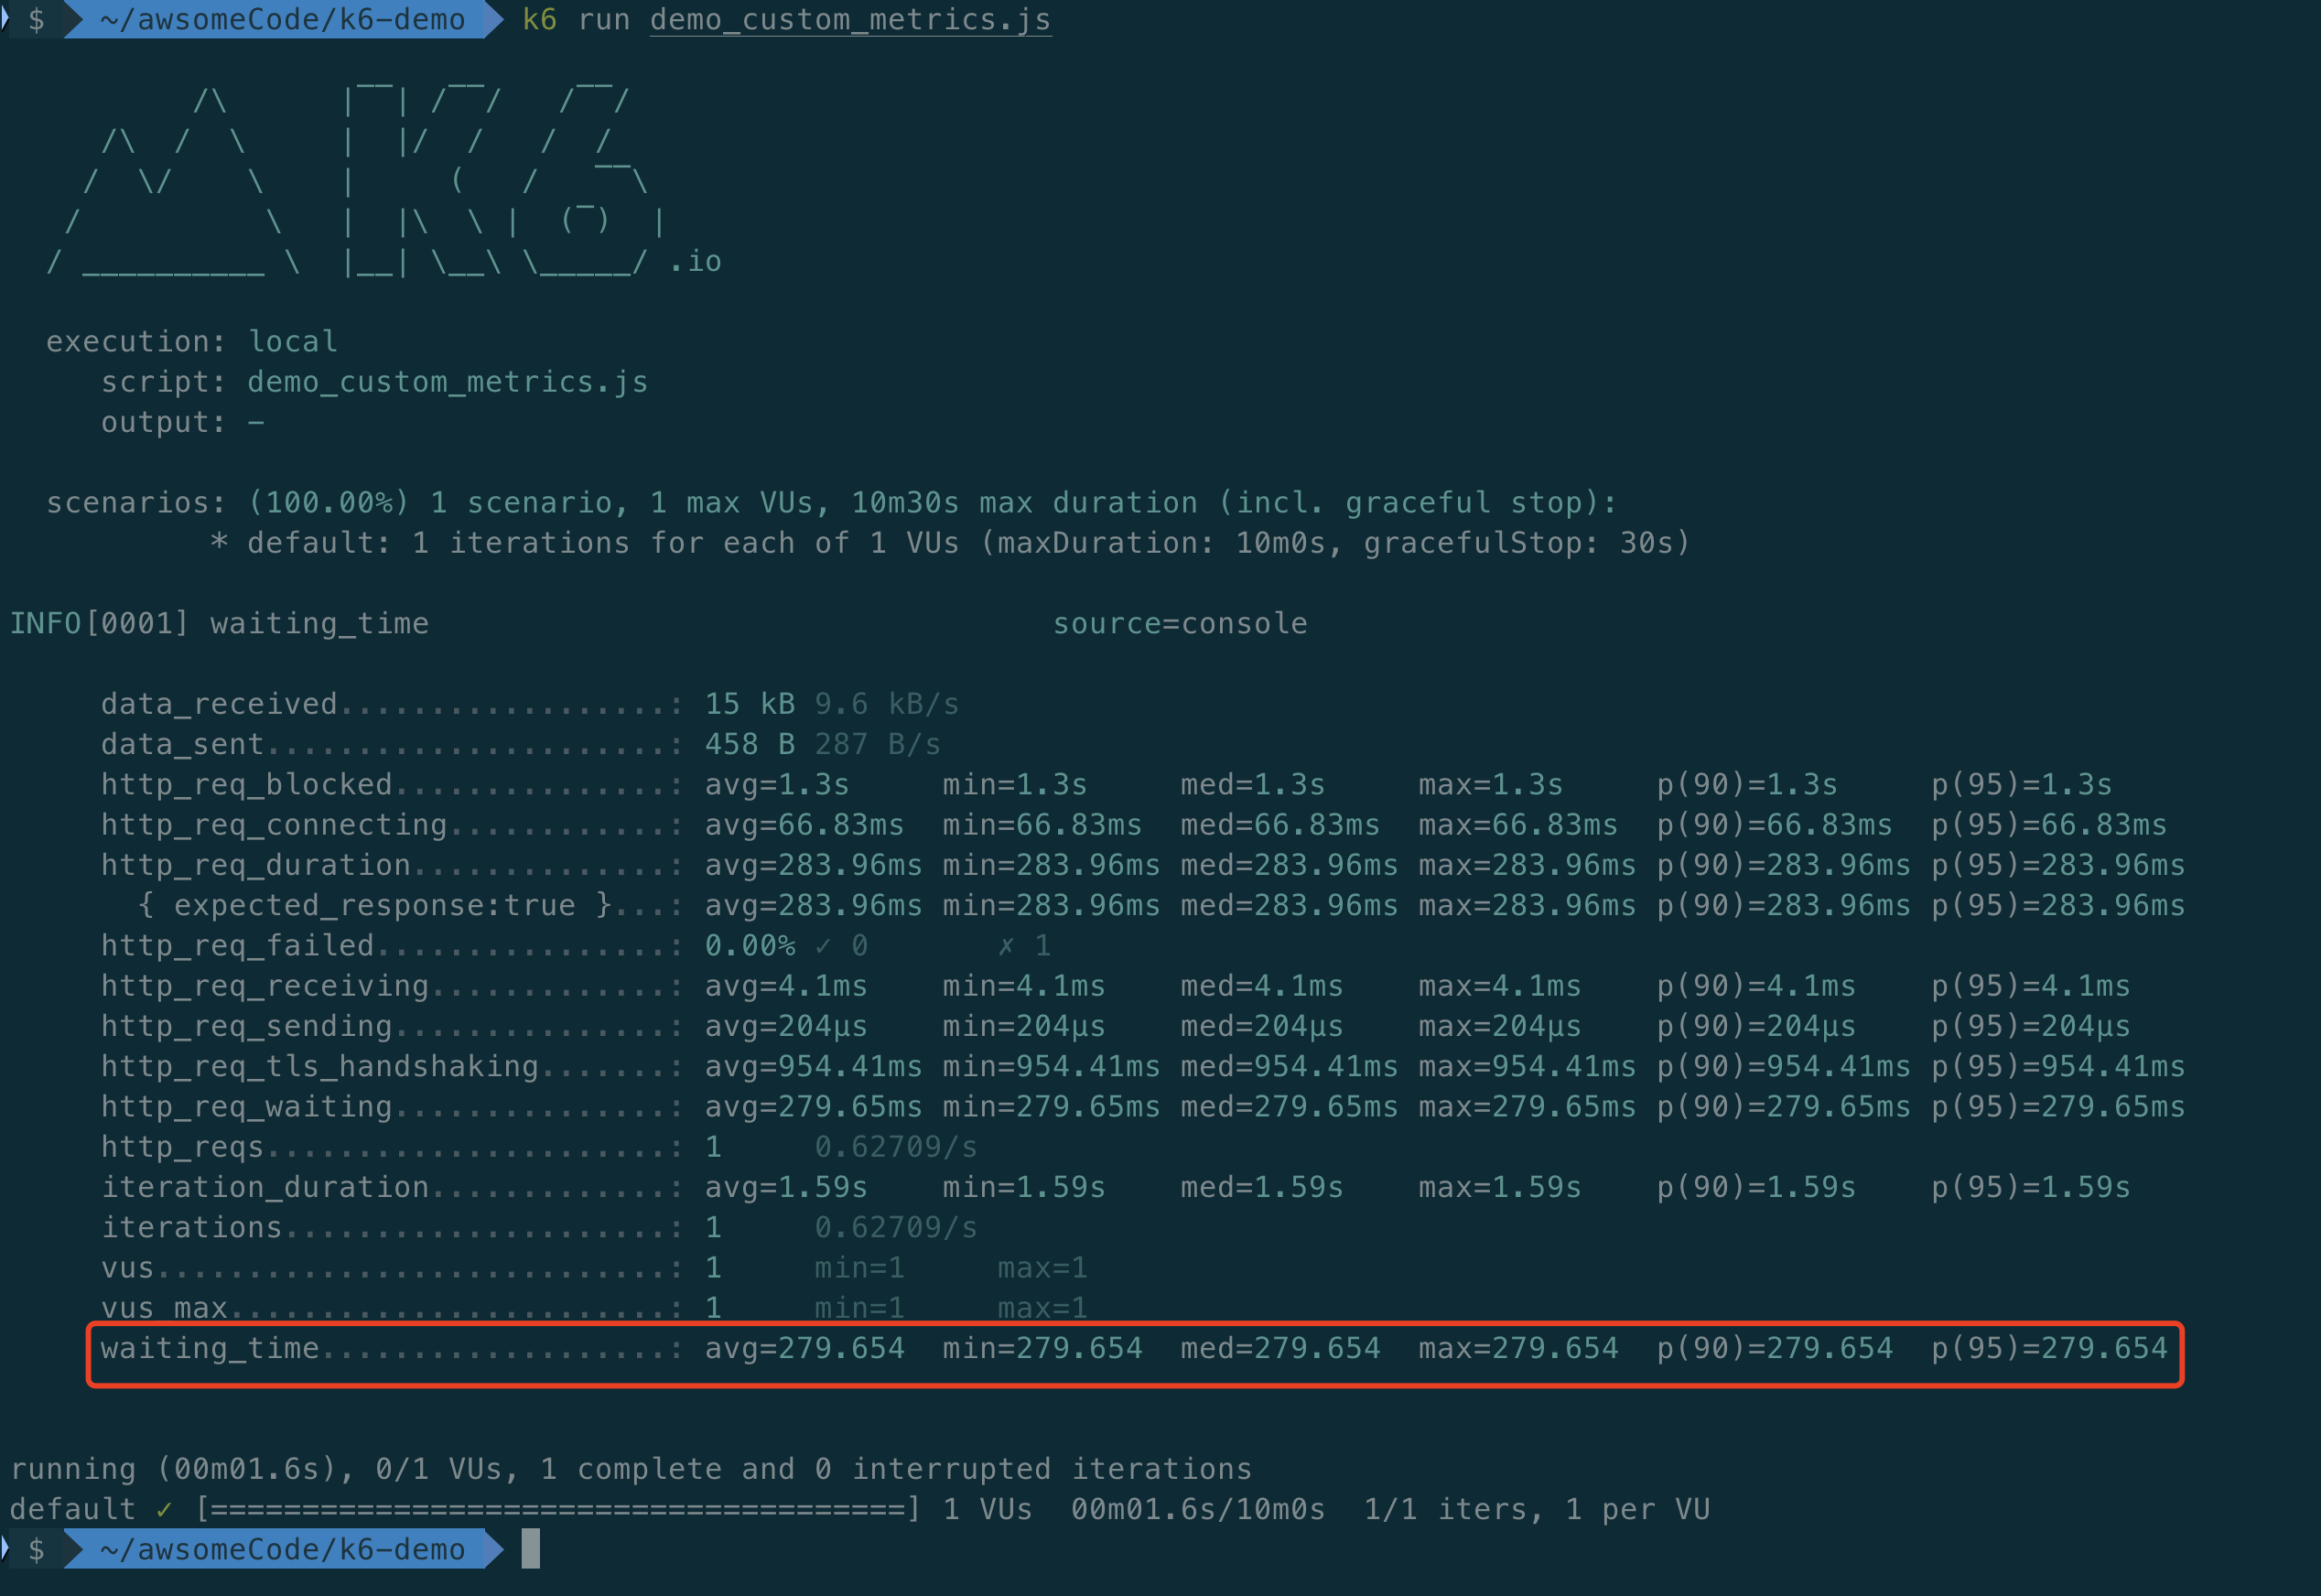Image resolution: width=2321 pixels, height=1596 pixels.
Task: Click the top prompt path ~/awsomeCode/k6-demo
Action: coord(283,19)
